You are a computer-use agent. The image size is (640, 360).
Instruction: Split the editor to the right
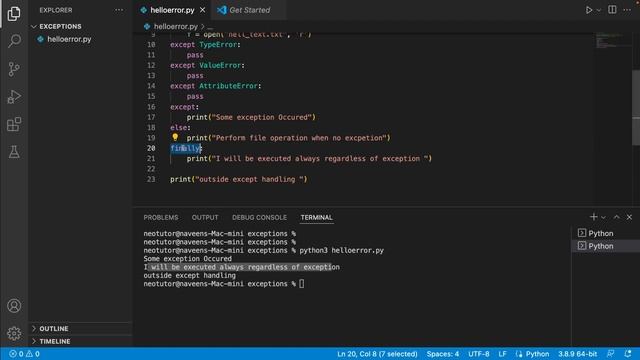point(612,10)
